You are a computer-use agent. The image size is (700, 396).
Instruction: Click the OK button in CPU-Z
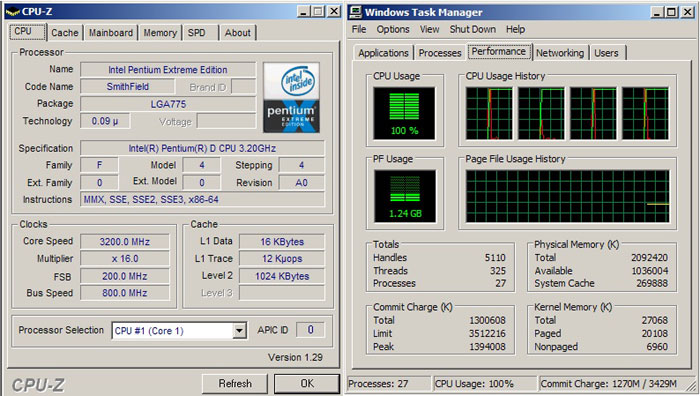tap(307, 383)
